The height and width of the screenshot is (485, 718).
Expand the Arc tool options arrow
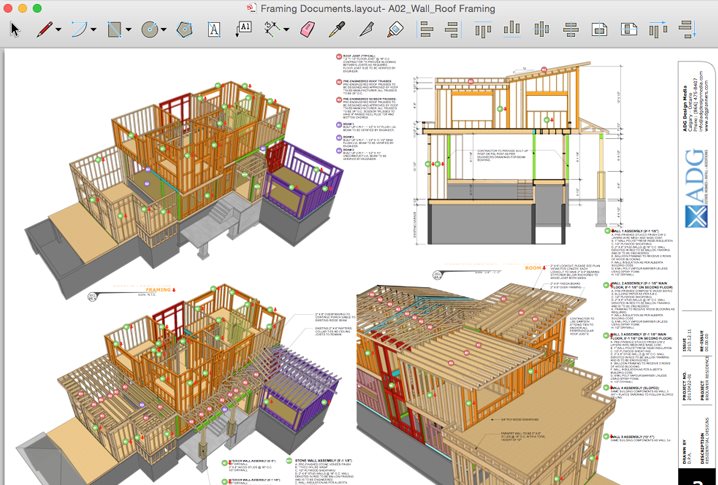pyautogui.click(x=93, y=30)
